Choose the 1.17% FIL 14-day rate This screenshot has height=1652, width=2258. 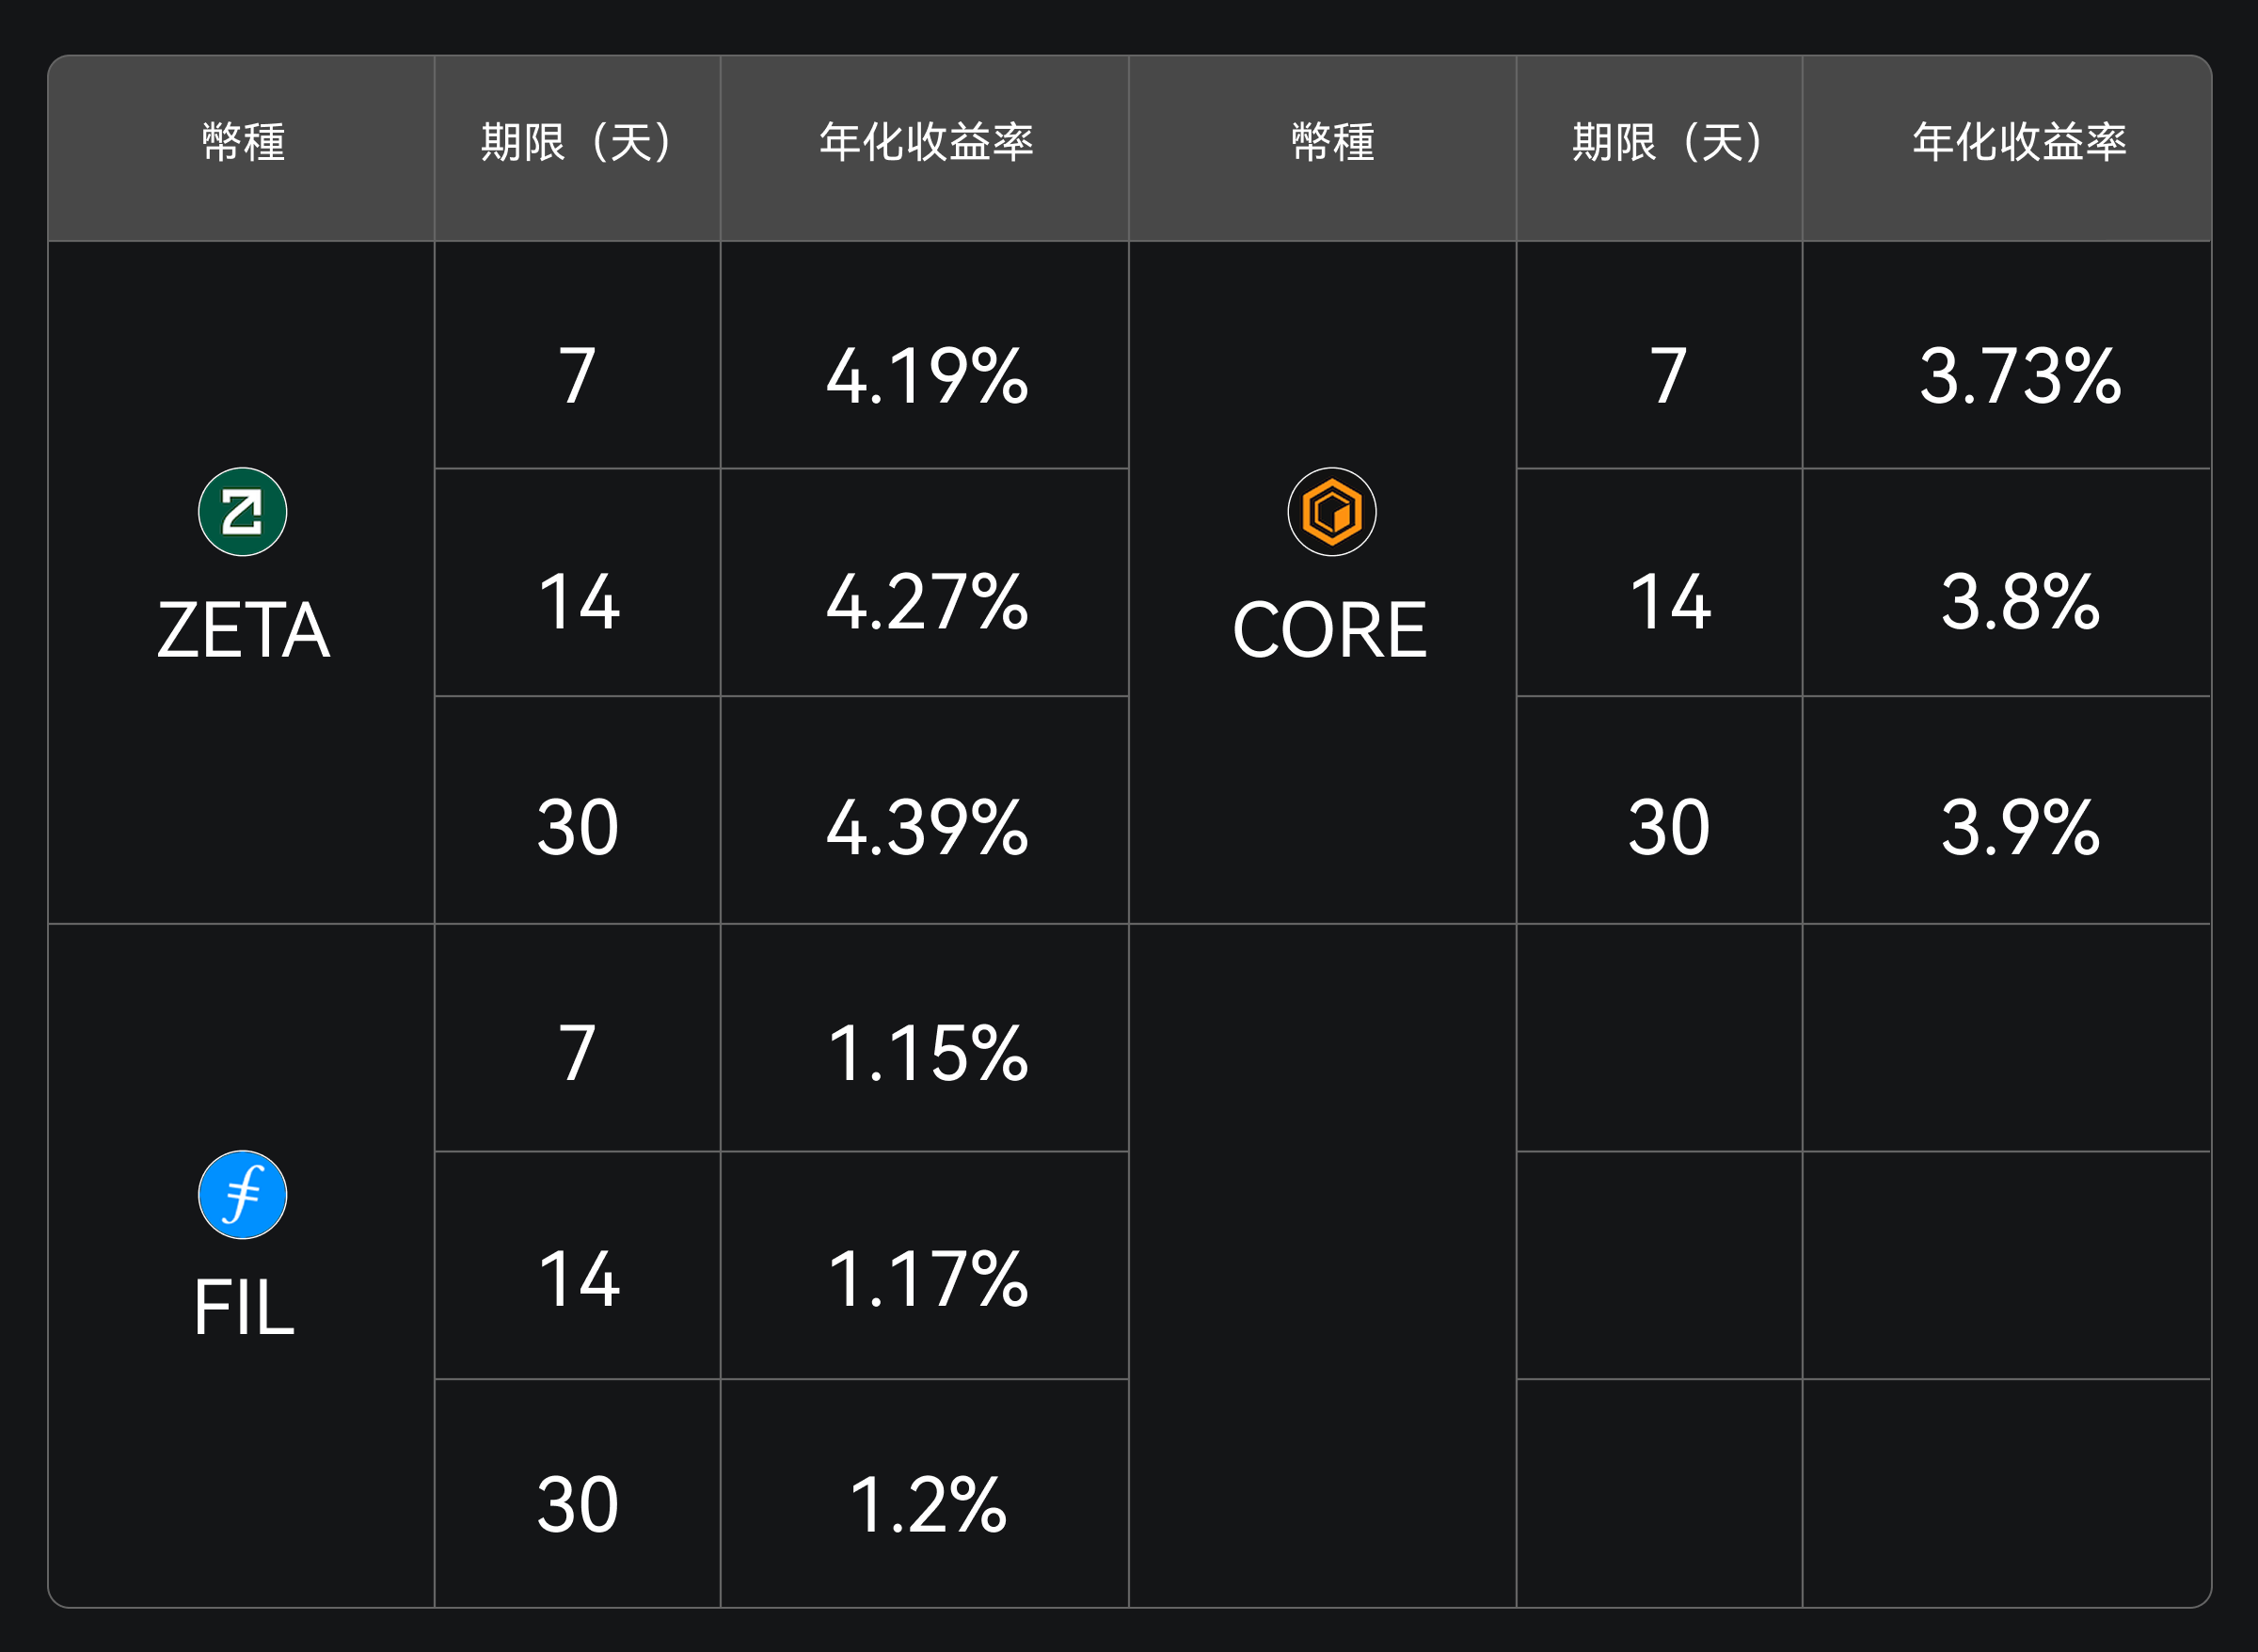(927, 1280)
